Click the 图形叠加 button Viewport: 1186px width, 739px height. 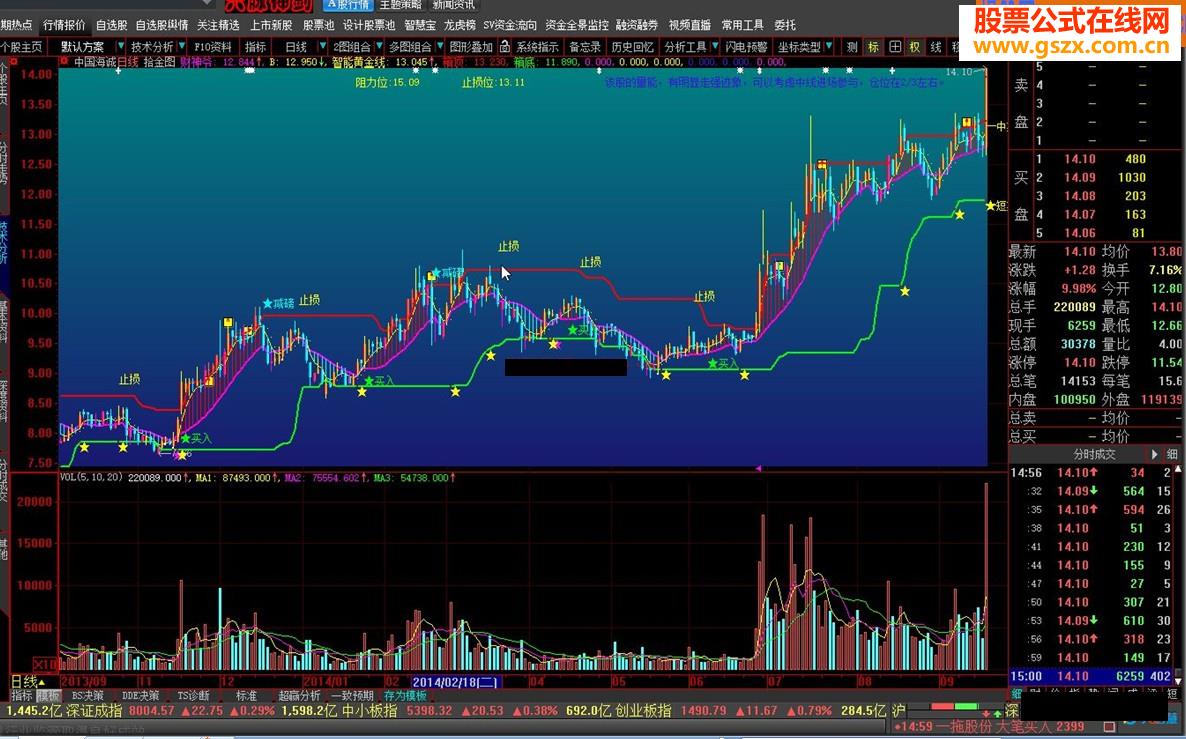[x=470, y=47]
